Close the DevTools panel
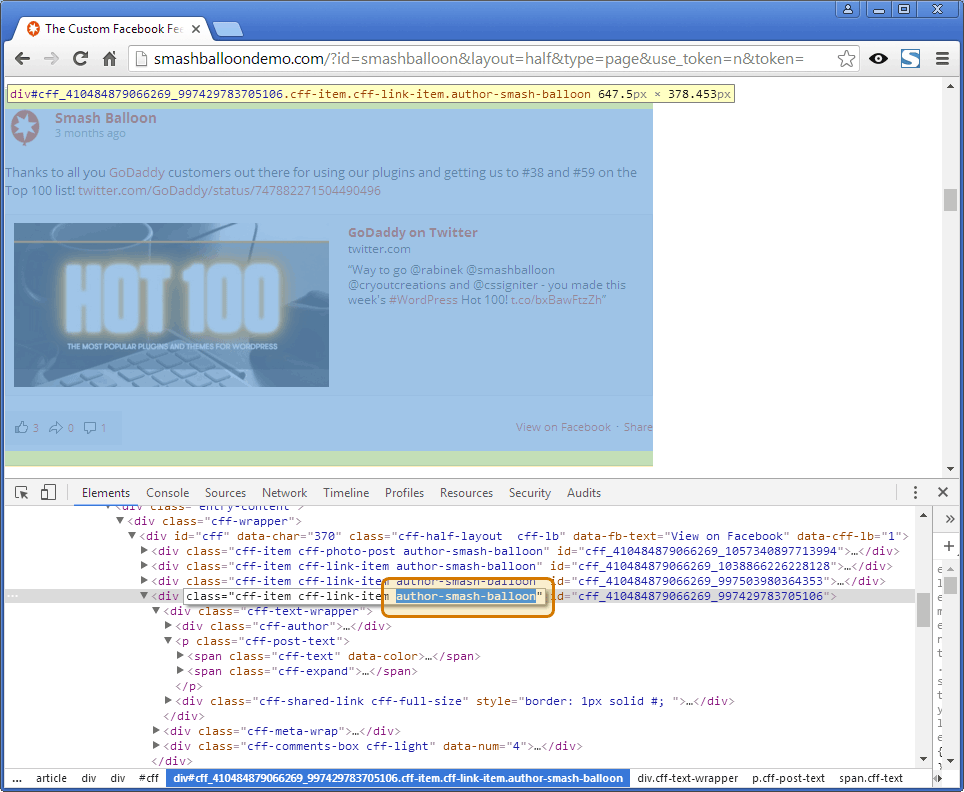The width and height of the screenshot is (964, 792). point(942,492)
